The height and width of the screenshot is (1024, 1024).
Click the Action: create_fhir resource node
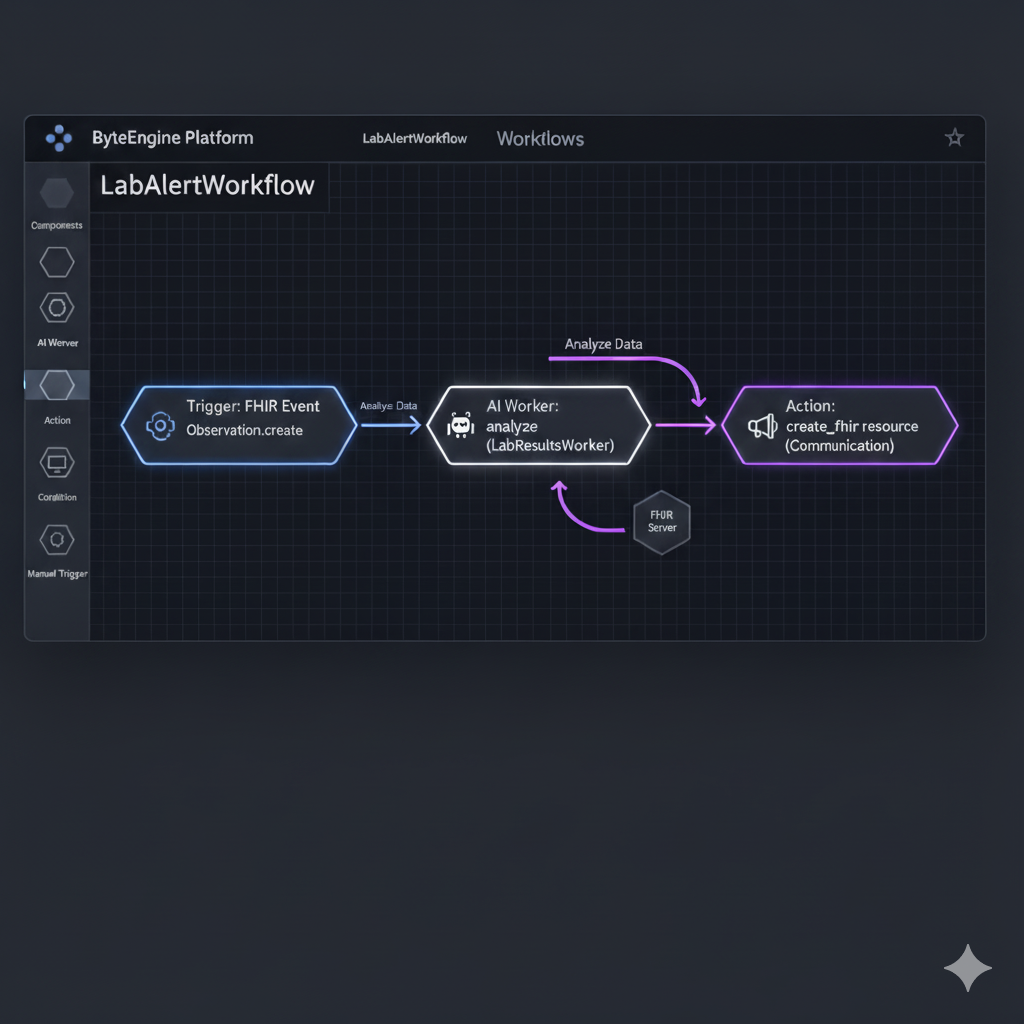[x=840, y=425]
